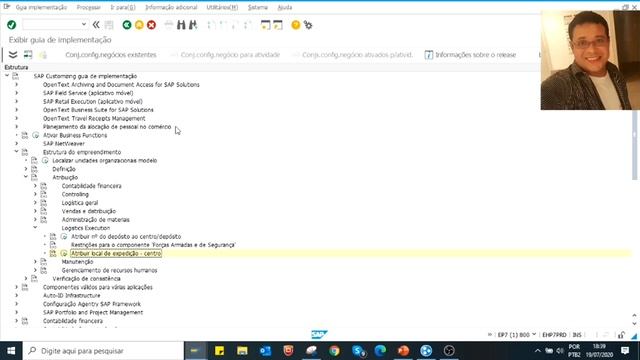
Task: Click the Windows taskbar search box
Action: pyautogui.click(x=103, y=351)
